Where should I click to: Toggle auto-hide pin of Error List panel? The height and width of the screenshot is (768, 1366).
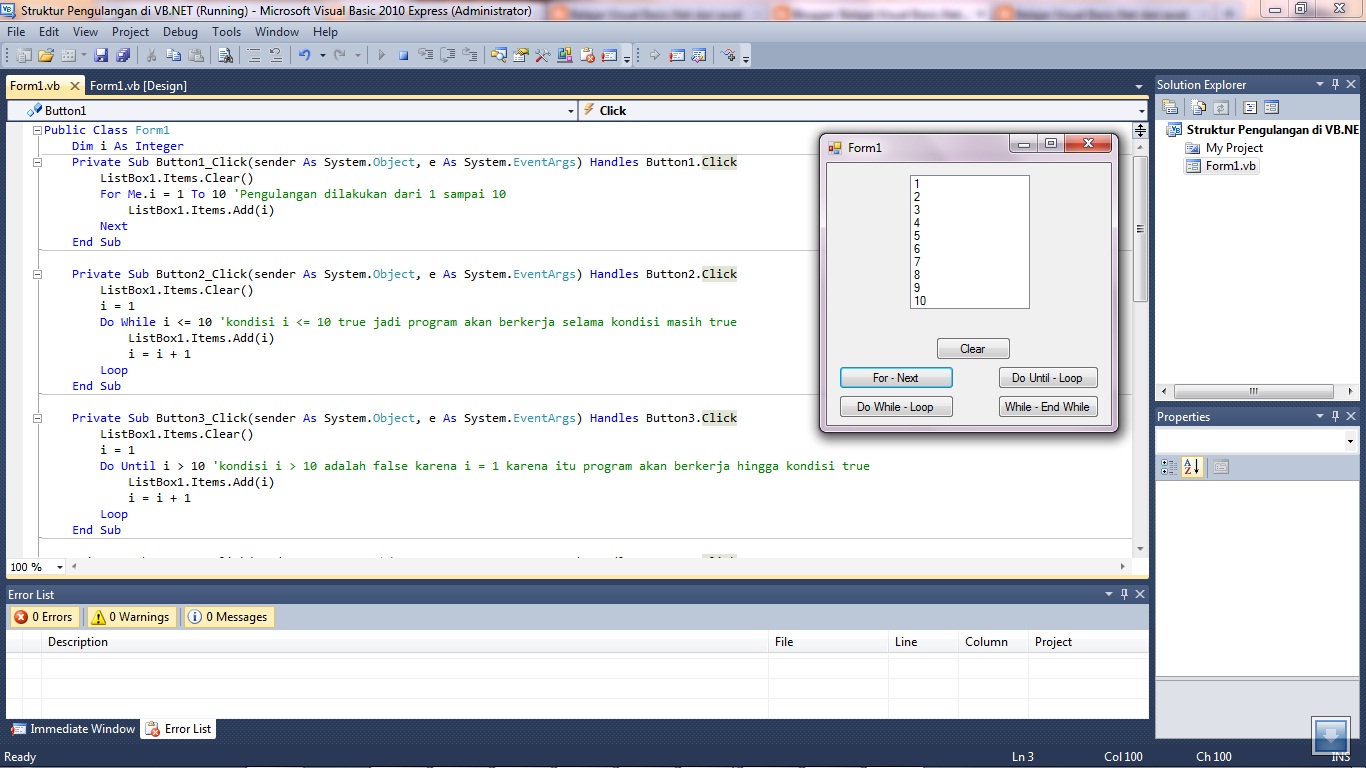(x=1124, y=594)
